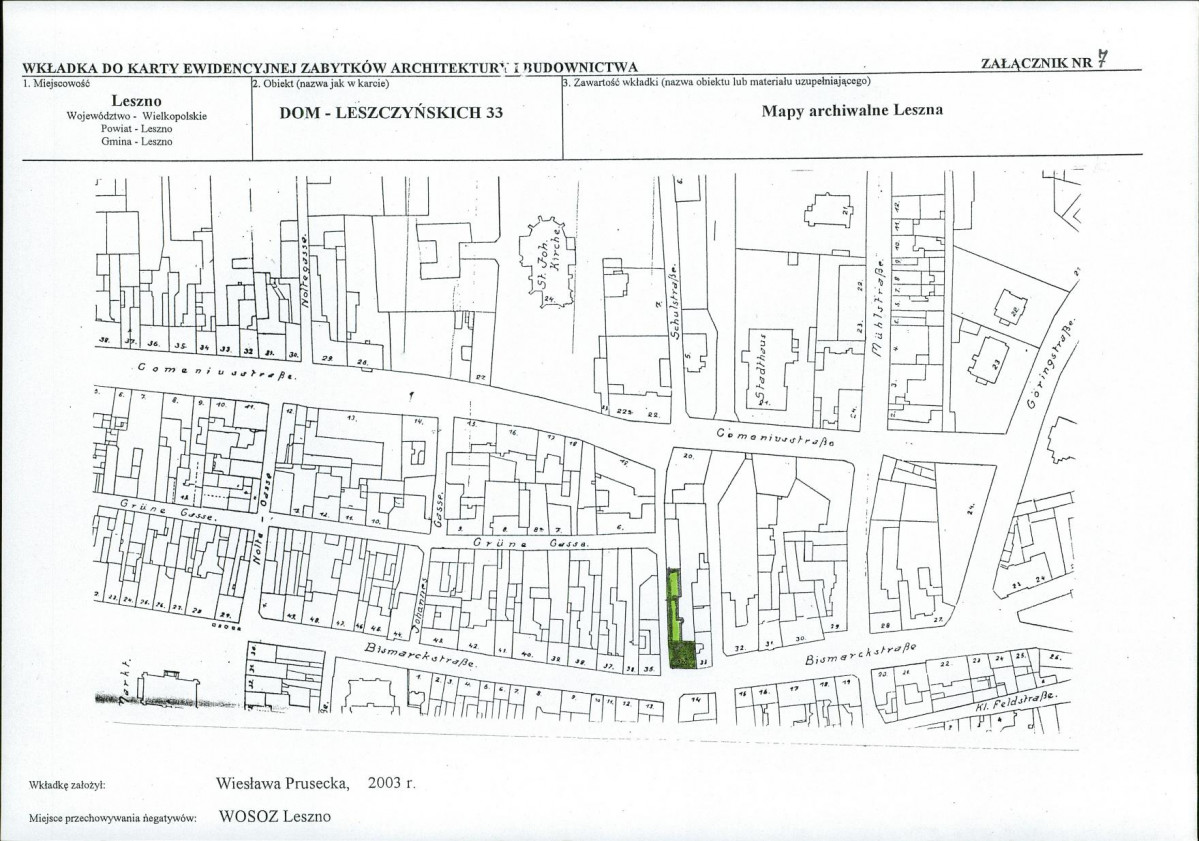1199x841 pixels.
Task: Click the "Gmina - Leszno" line
Action: tap(137, 141)
